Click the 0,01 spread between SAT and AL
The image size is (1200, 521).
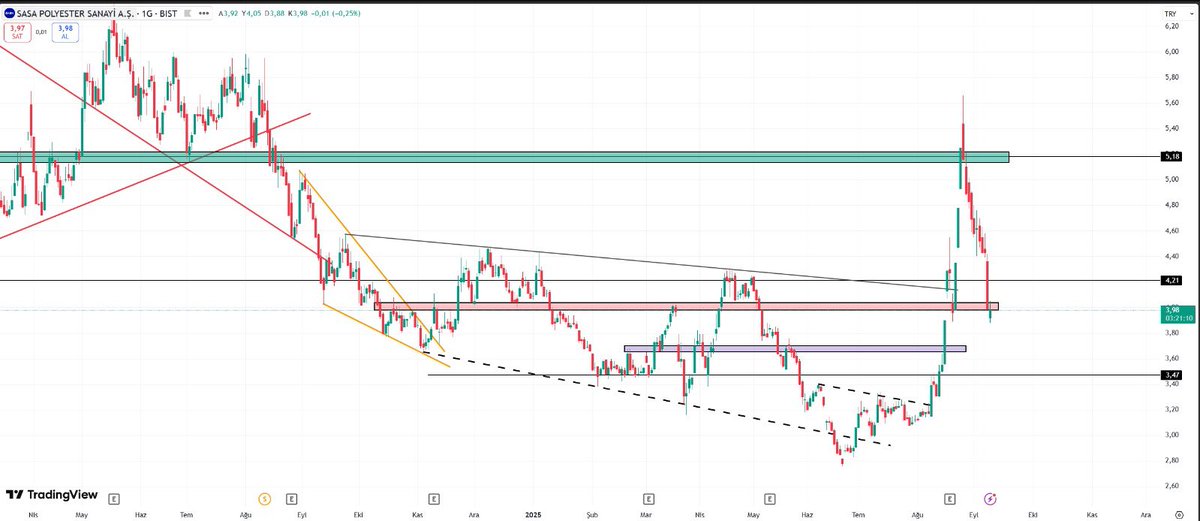(x=41, y=32)
